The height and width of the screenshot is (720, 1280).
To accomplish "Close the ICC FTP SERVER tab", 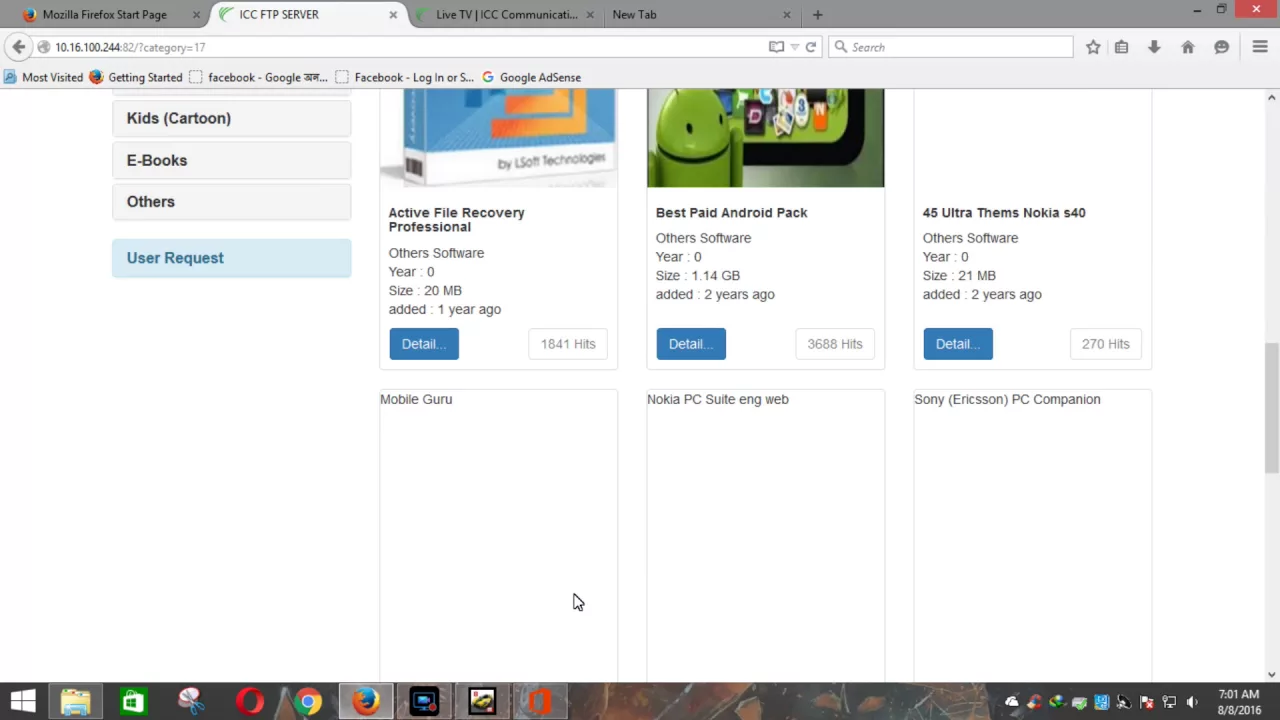I will tap(393, 15).
